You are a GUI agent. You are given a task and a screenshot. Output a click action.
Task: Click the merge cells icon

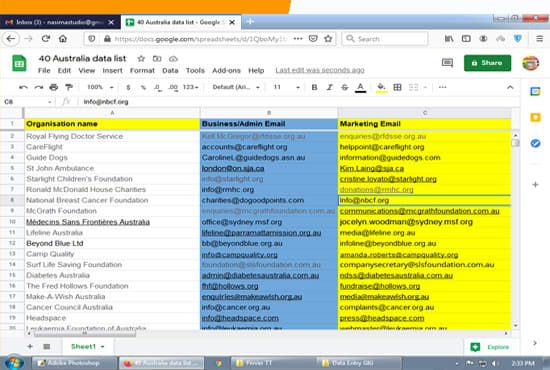[x=414, y=87]
